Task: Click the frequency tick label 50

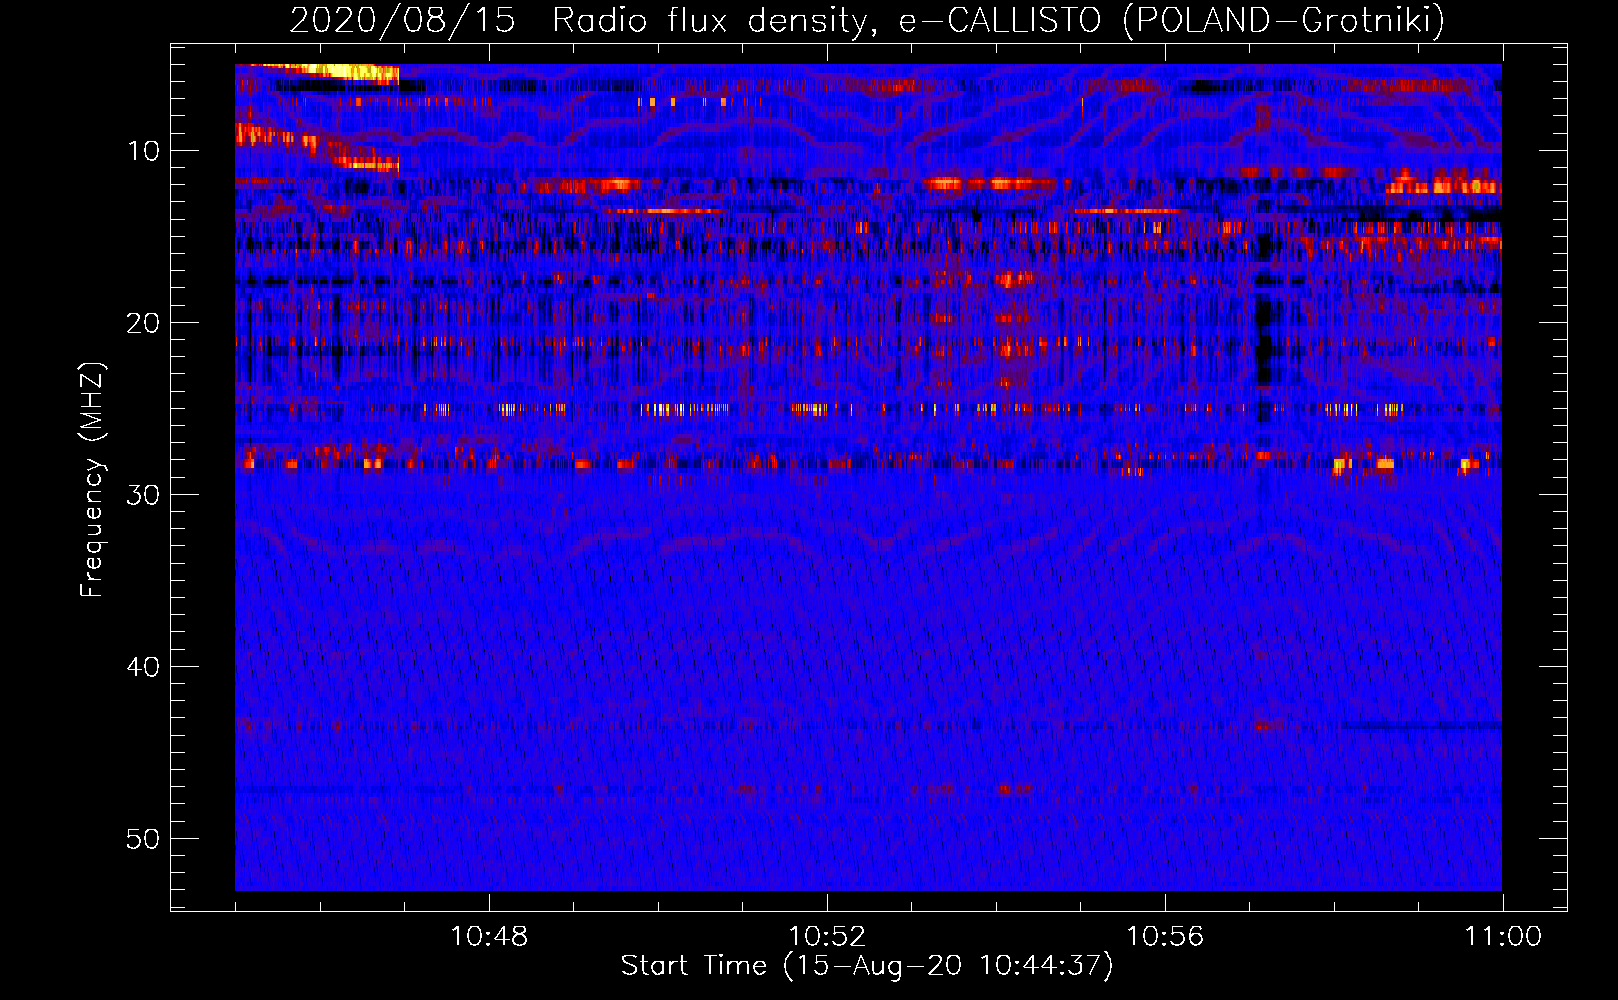Action: click(143, 839)
